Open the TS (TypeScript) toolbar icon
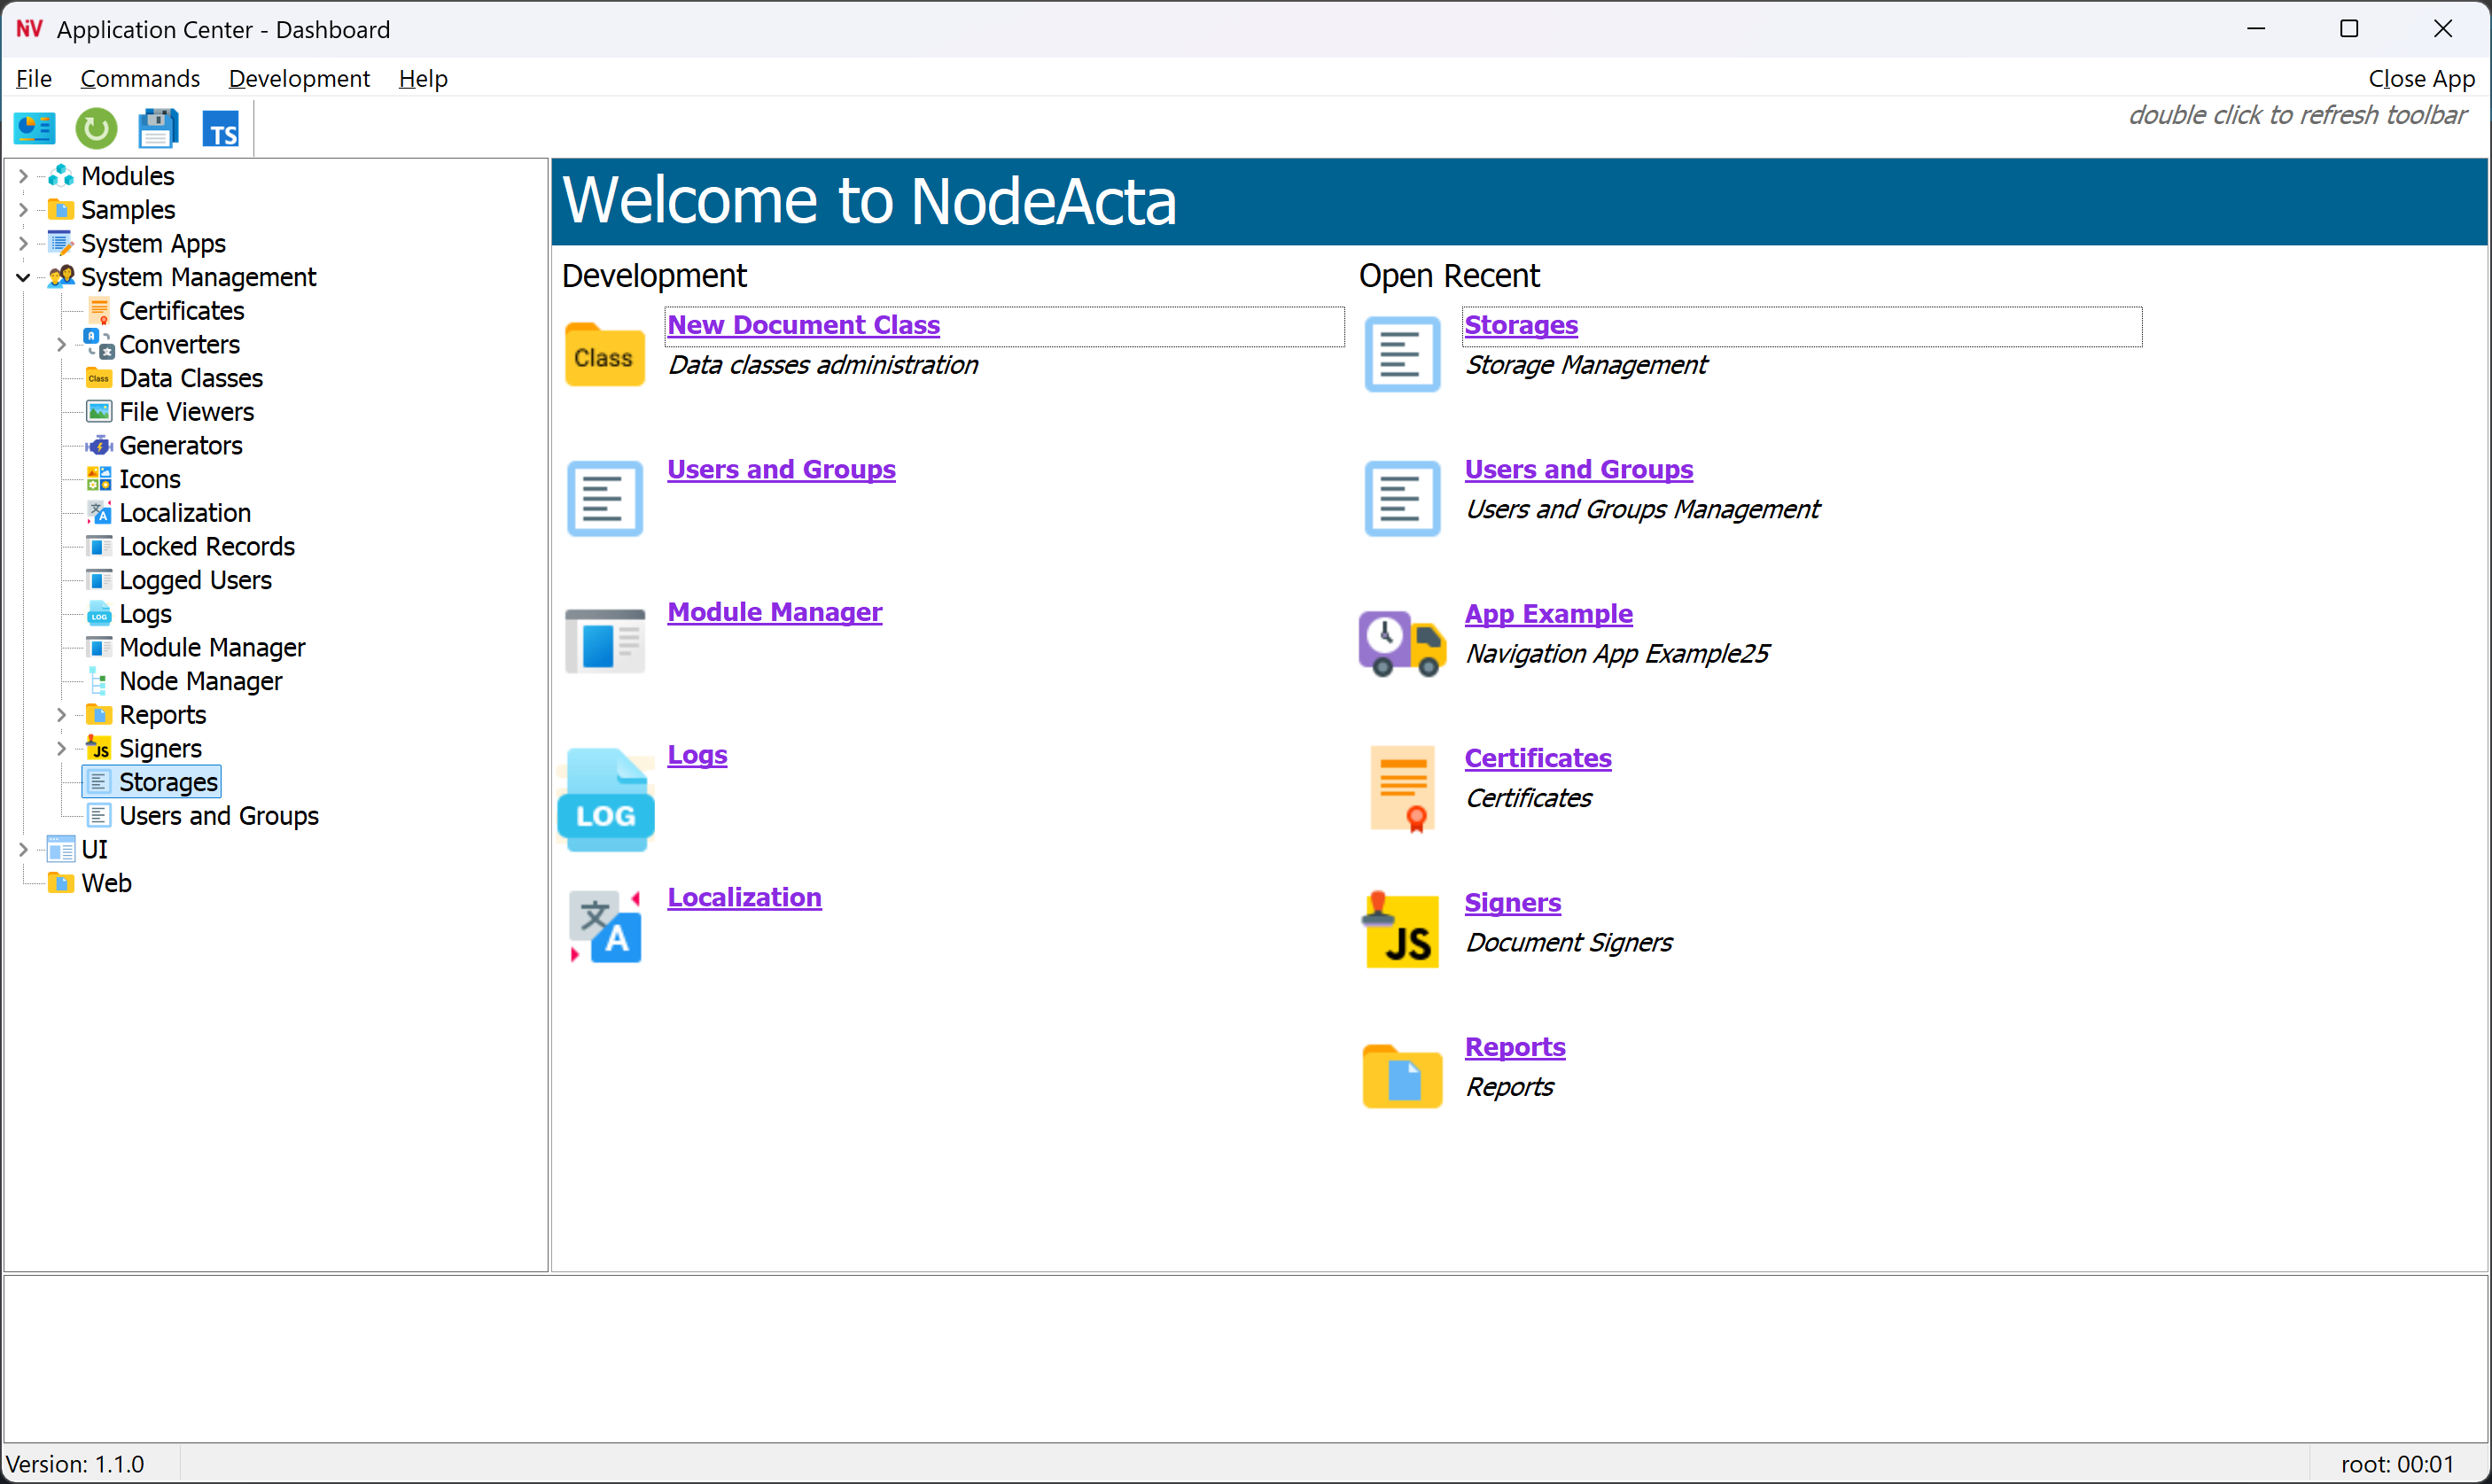Image resolution: width=2492 pixels, height=1484 pixels. pyautogui.click(x=220, y=128)
